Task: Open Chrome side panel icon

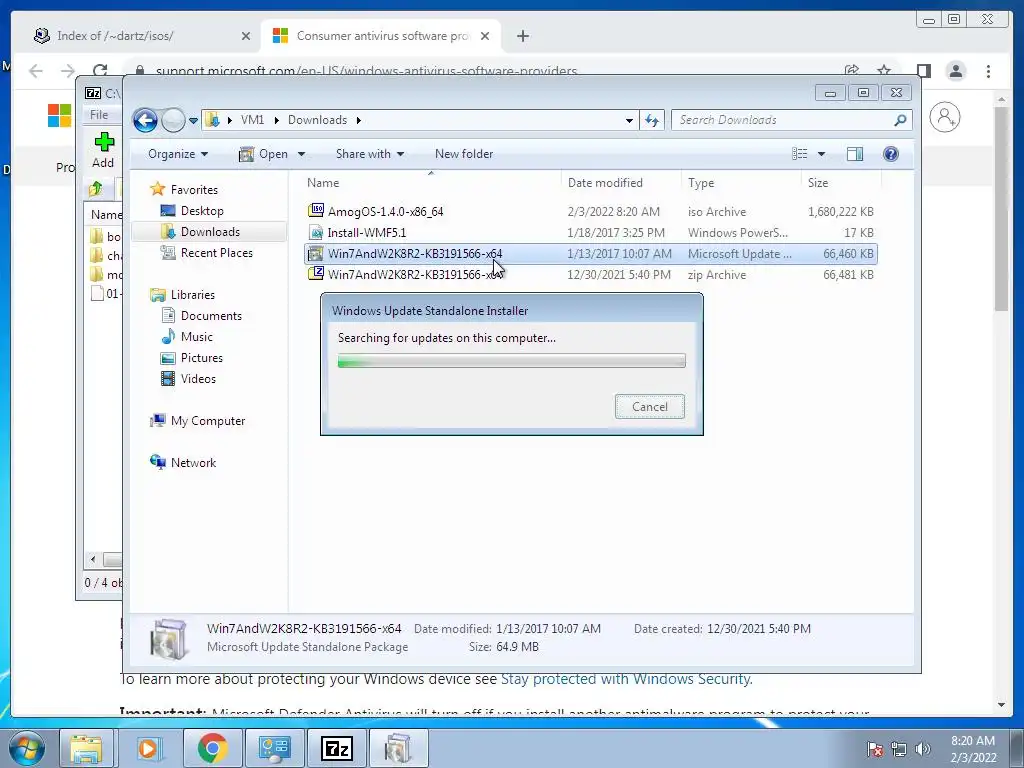Action: [x=923, y=71]
